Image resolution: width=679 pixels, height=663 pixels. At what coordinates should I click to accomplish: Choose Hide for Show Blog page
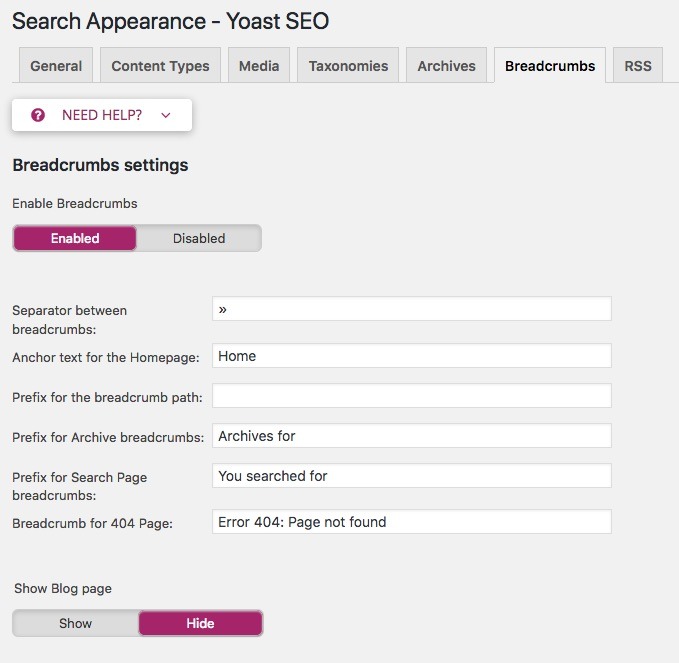pyautogui.click(x=200, y=623)
